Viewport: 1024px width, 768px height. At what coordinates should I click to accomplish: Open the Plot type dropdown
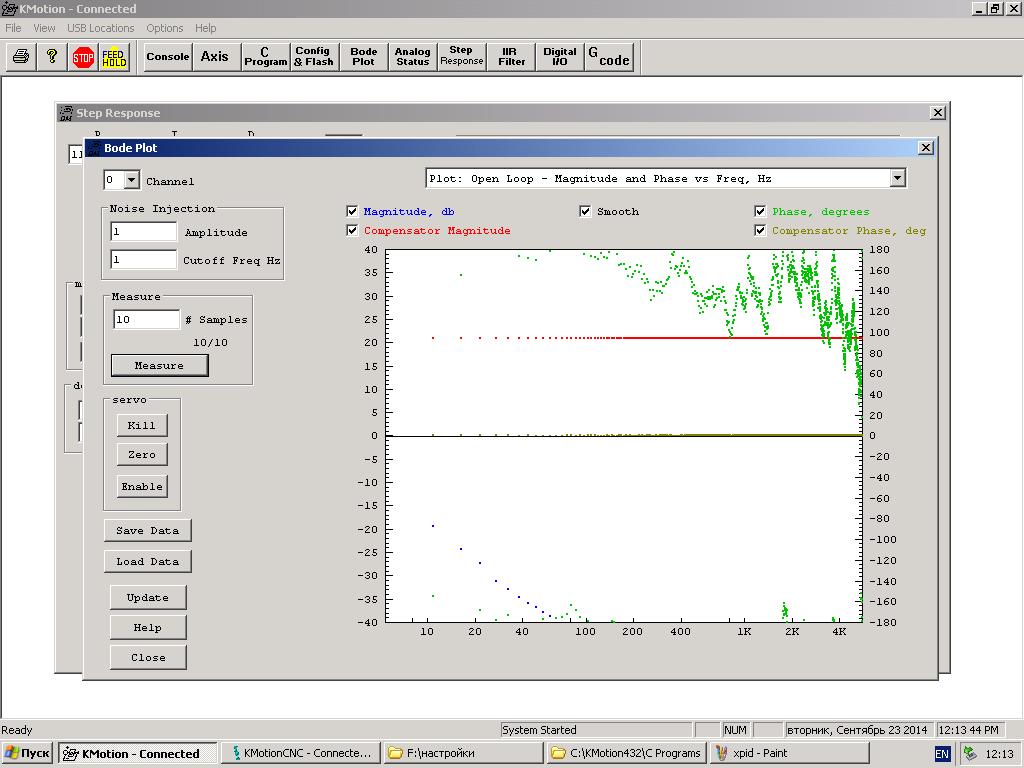(x=897, y=178)
